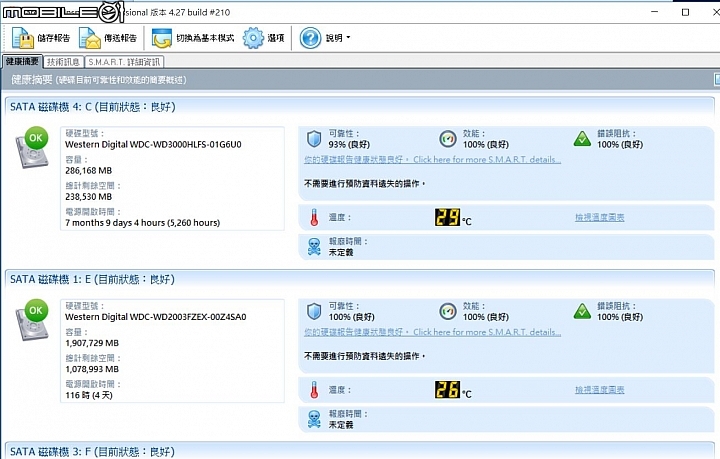Click power-on time 7 months 9 days text
The width and height of the screenshot is (720, 459).
(142, 223)
